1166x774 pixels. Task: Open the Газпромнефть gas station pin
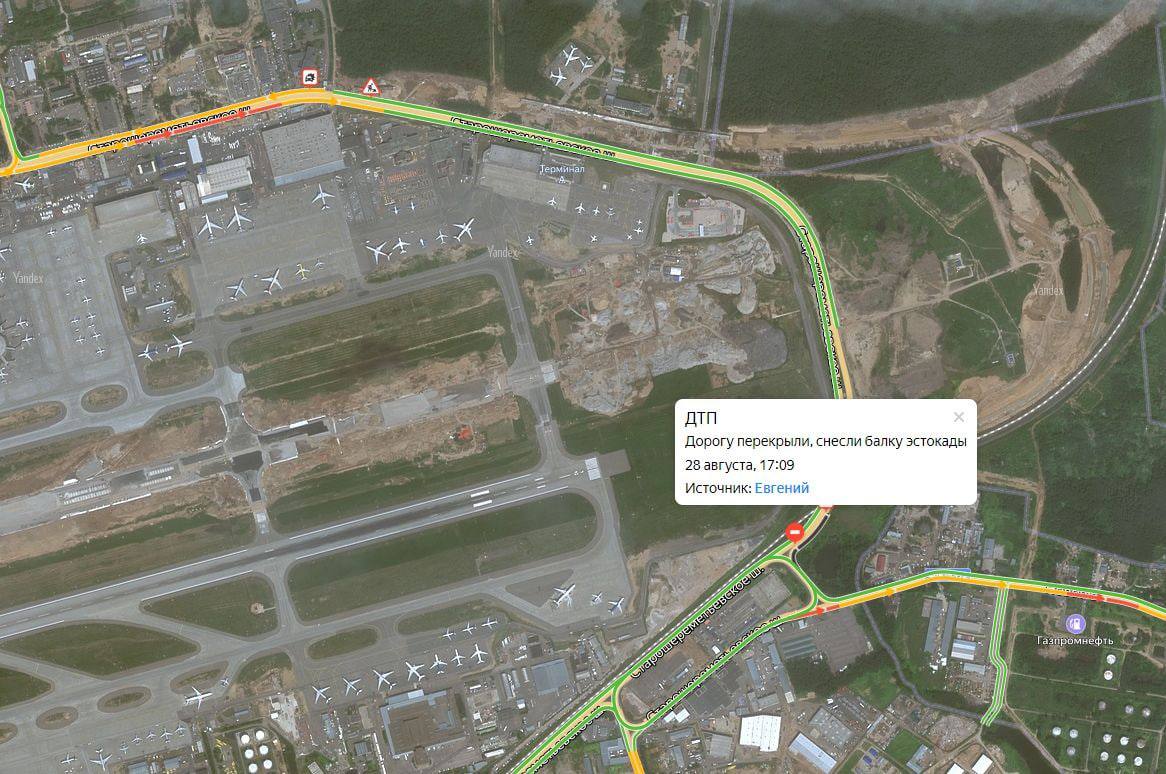(1075, 623)
